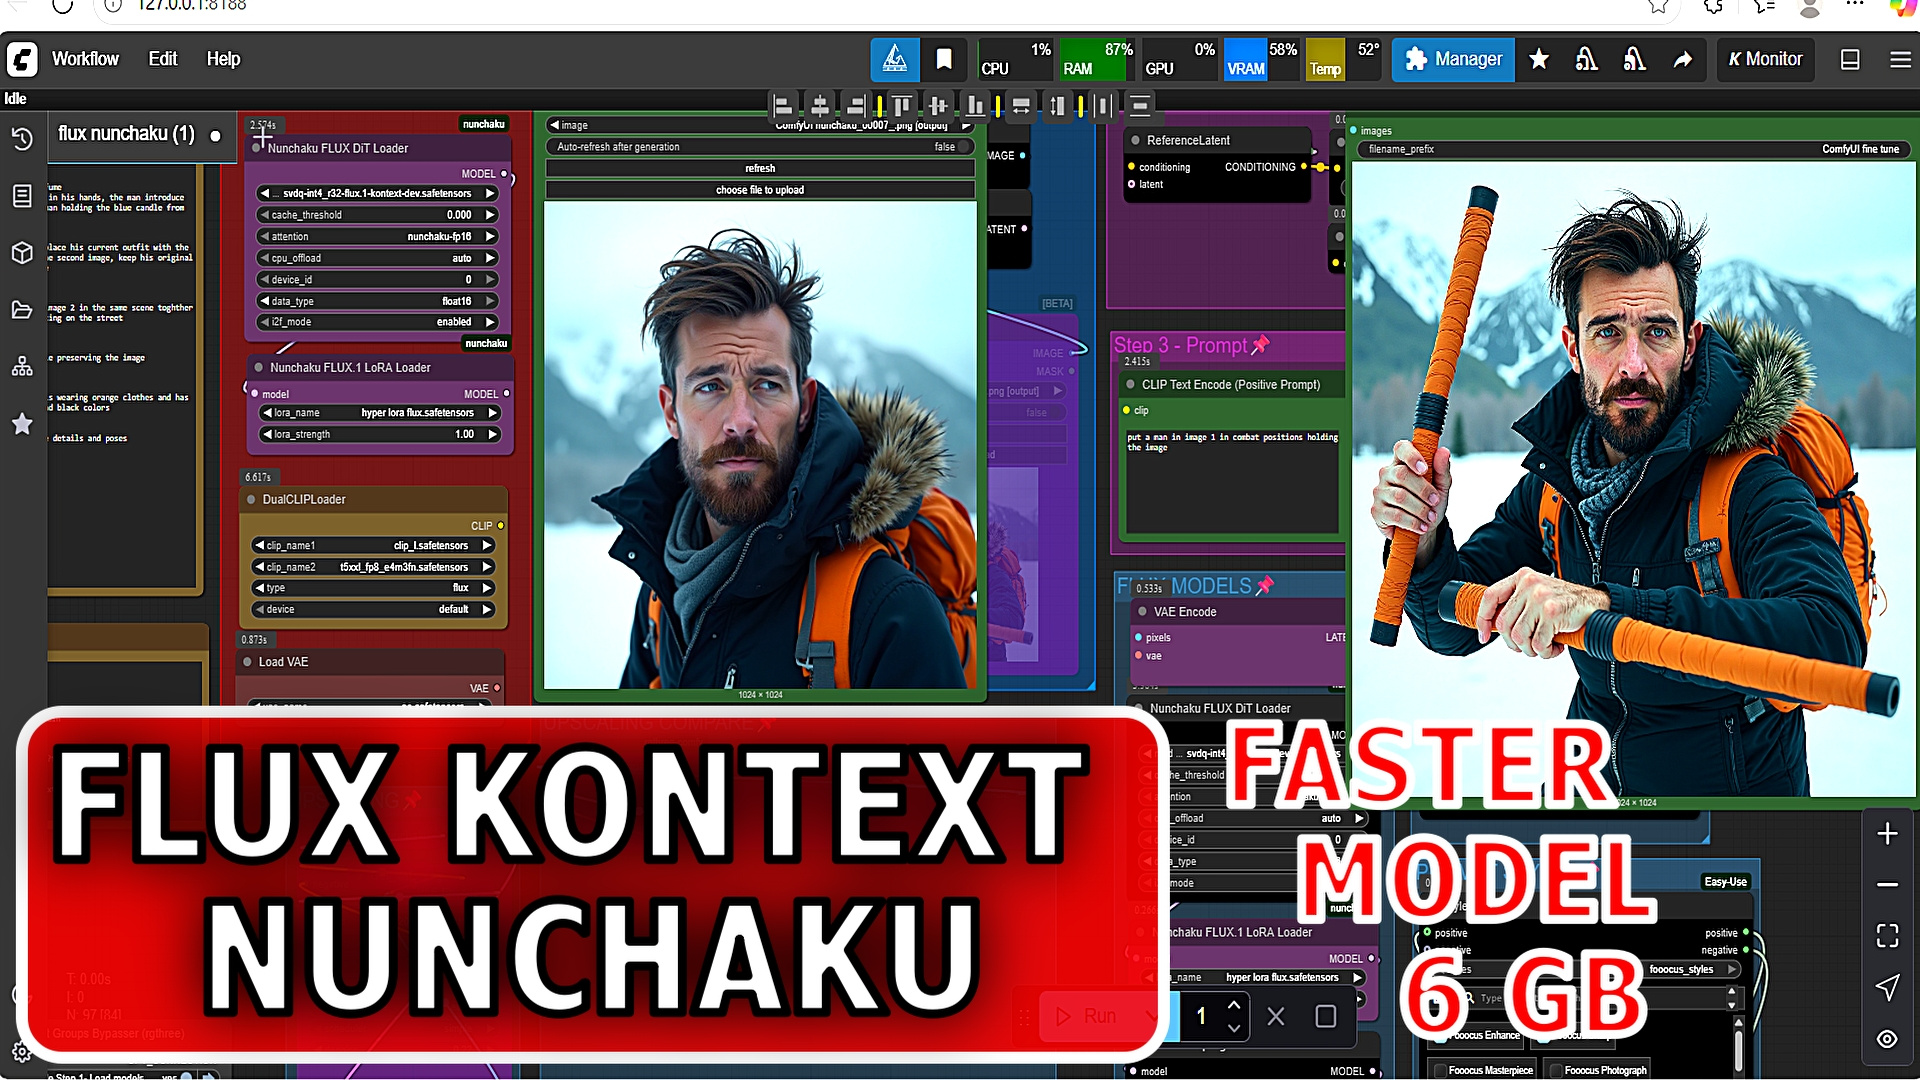Image resolution: width=1920 pixels, height=1080 pixels.
Task: Collapse the upper Nunchaku FLUX DiT Loader node
Action: 258,148
